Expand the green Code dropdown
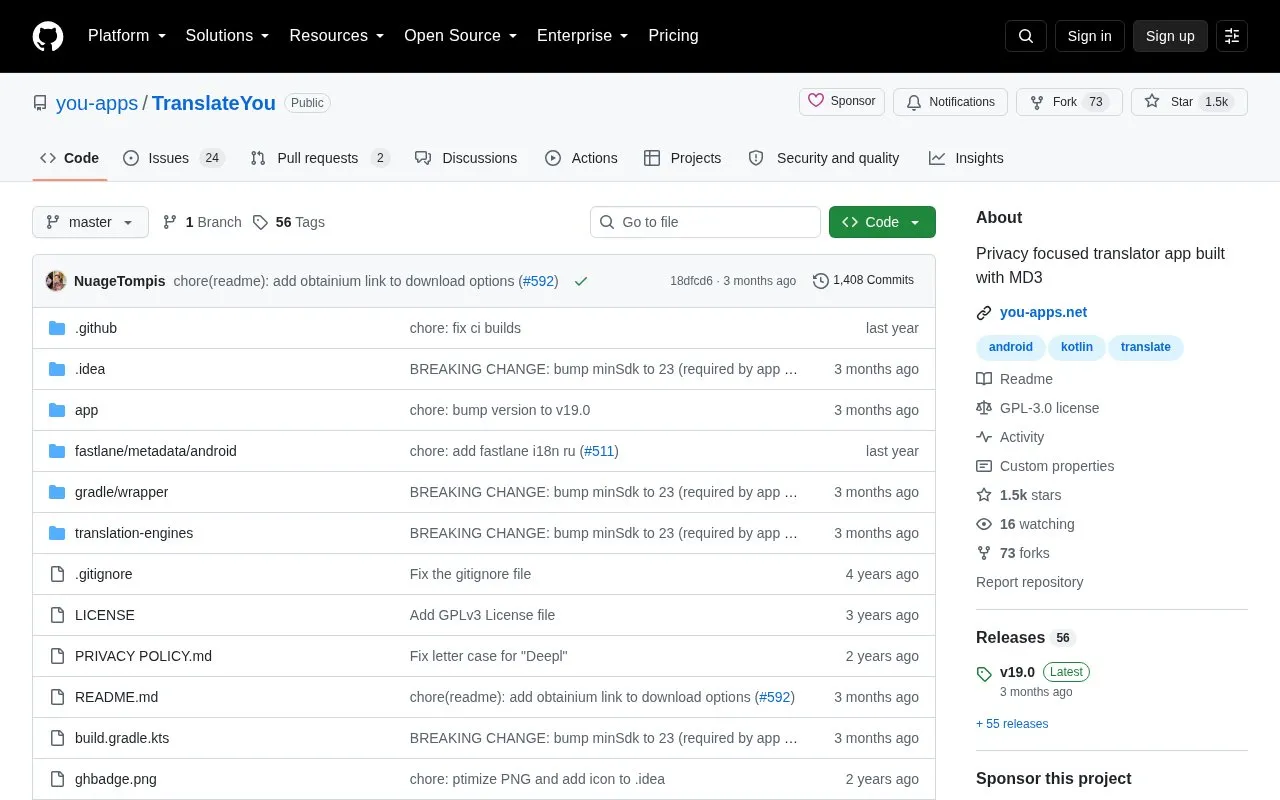This screenshot has width=1280, height=800. [882, 222]
